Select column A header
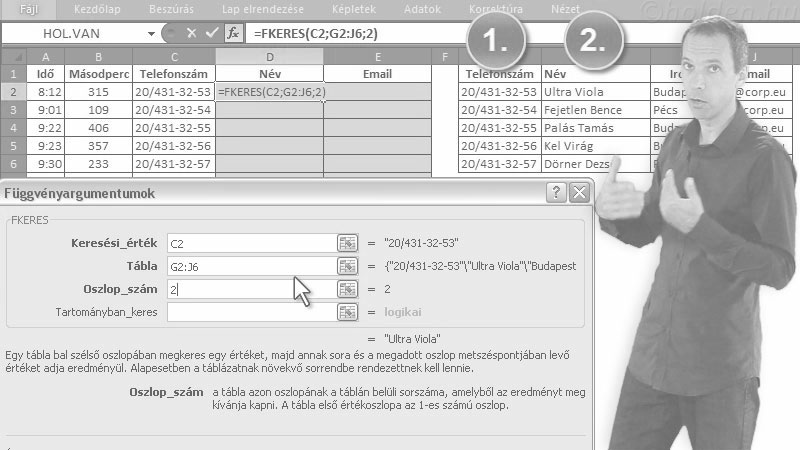Screen dimensions: 800x450 pyautogui.click(x=45, y=57)
